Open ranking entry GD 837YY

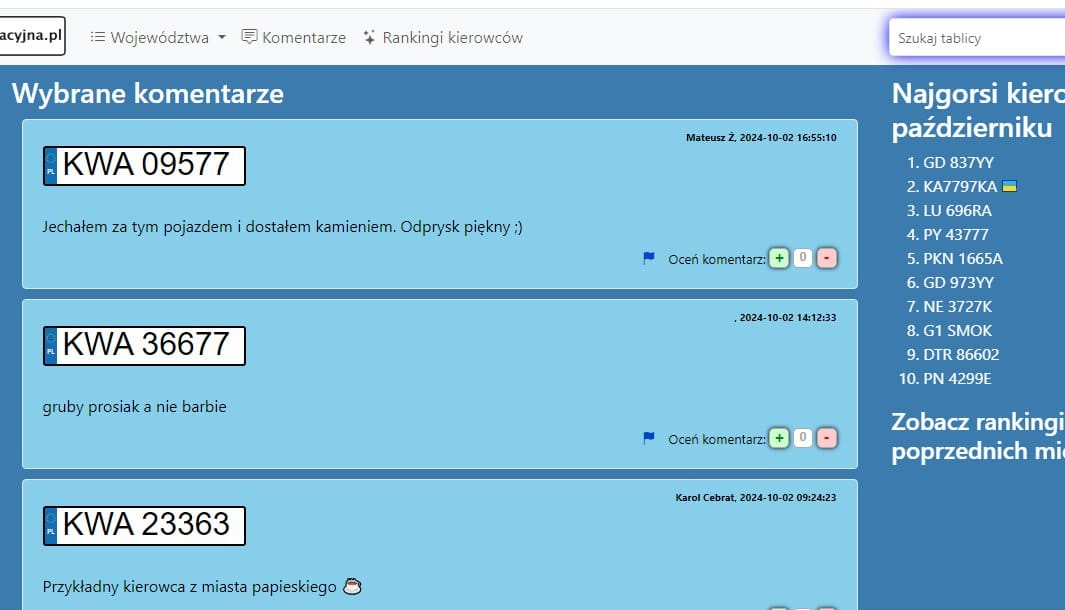(x=958, y=162)
